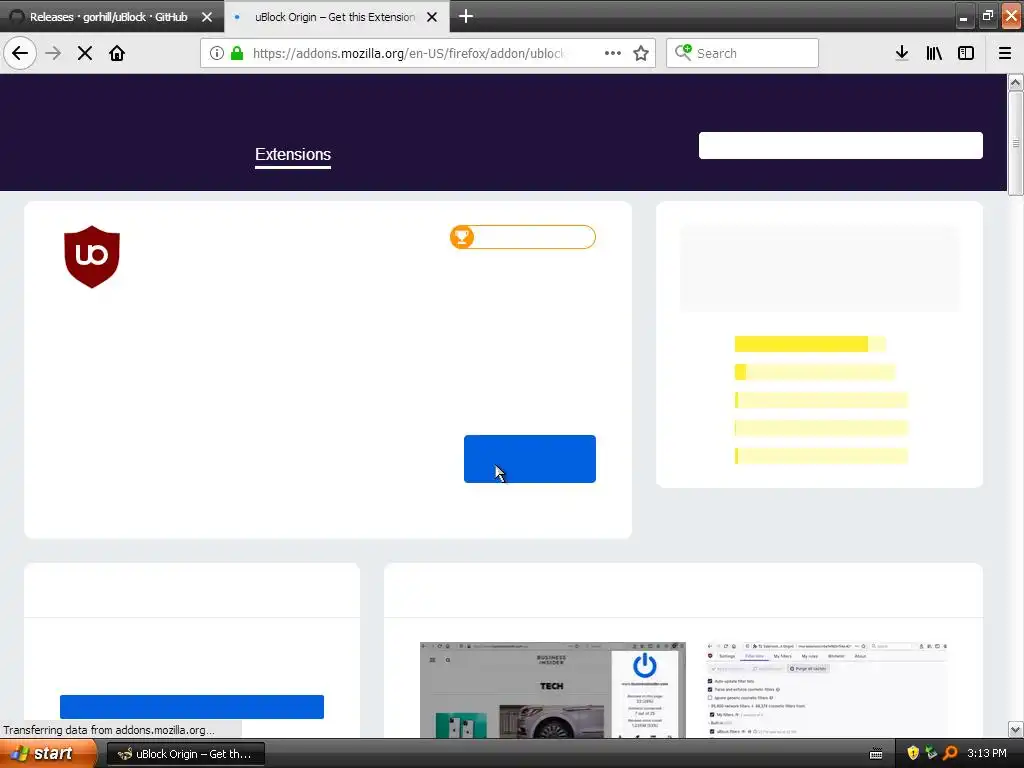This screenshot has height=768, width=1024.
Task: Select the four-star rating bar
Action: 814,372
